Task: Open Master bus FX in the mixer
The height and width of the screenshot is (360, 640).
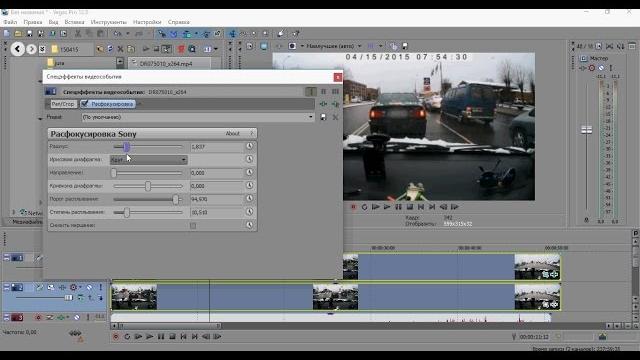Action: tap(583, 68)
